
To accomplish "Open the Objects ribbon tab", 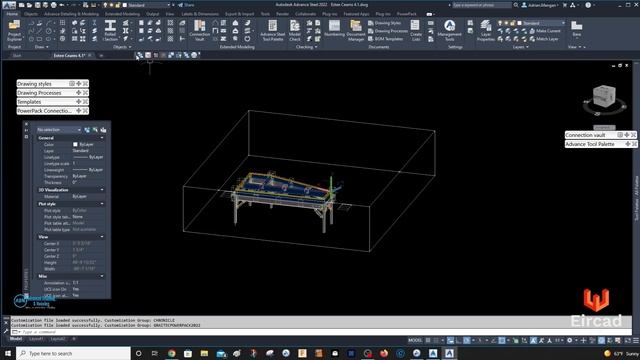I will tap(31, 14).
